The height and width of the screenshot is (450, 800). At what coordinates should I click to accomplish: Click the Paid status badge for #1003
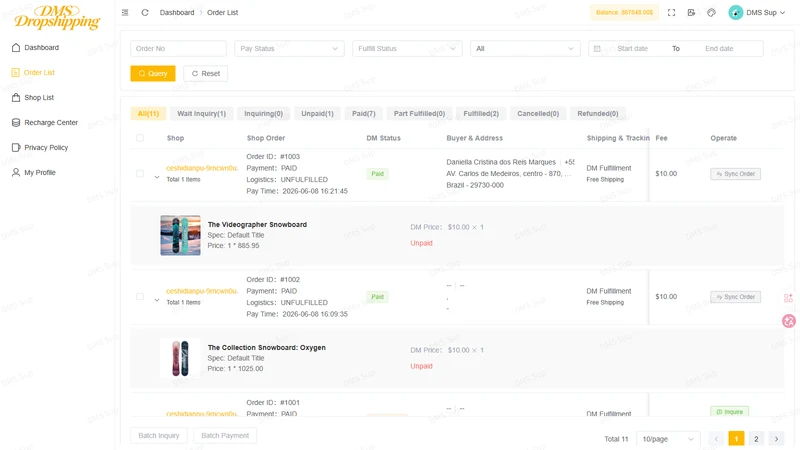click(x=378, y=174)
